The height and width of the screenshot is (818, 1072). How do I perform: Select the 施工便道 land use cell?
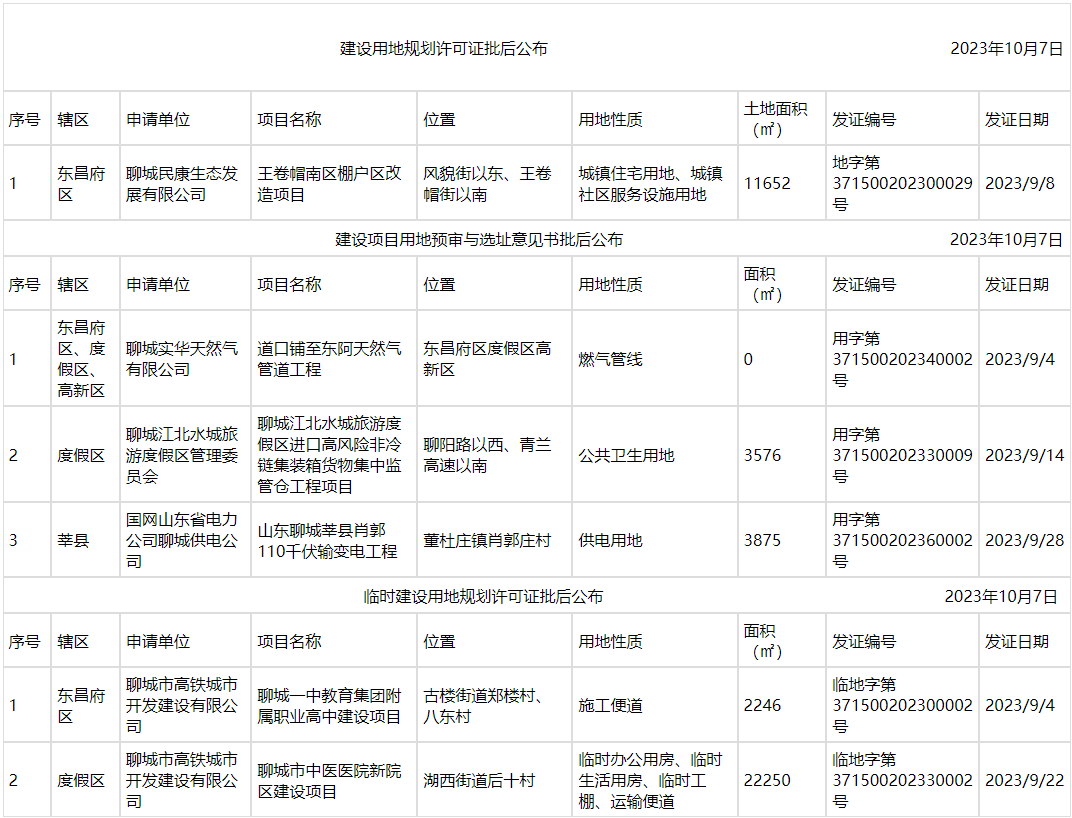610,706
